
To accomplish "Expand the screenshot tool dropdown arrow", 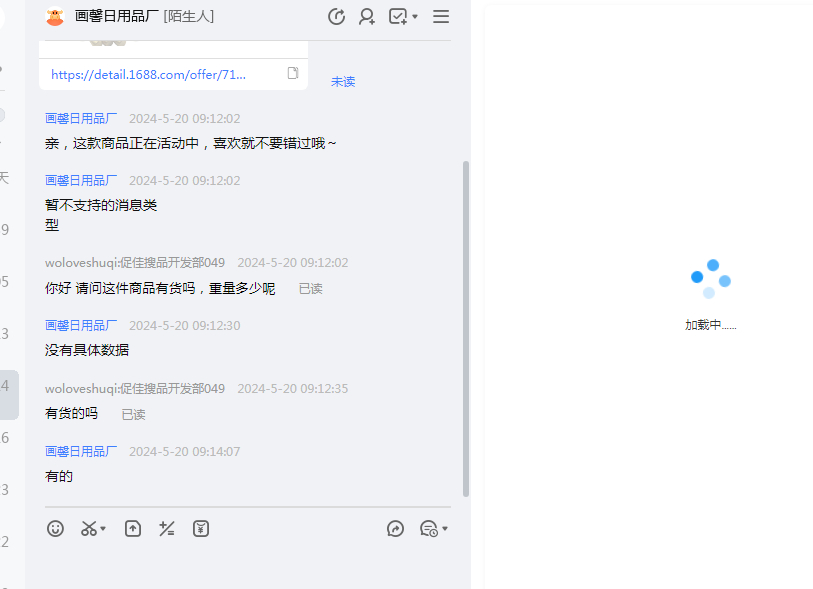I will (x=104, y=528).
